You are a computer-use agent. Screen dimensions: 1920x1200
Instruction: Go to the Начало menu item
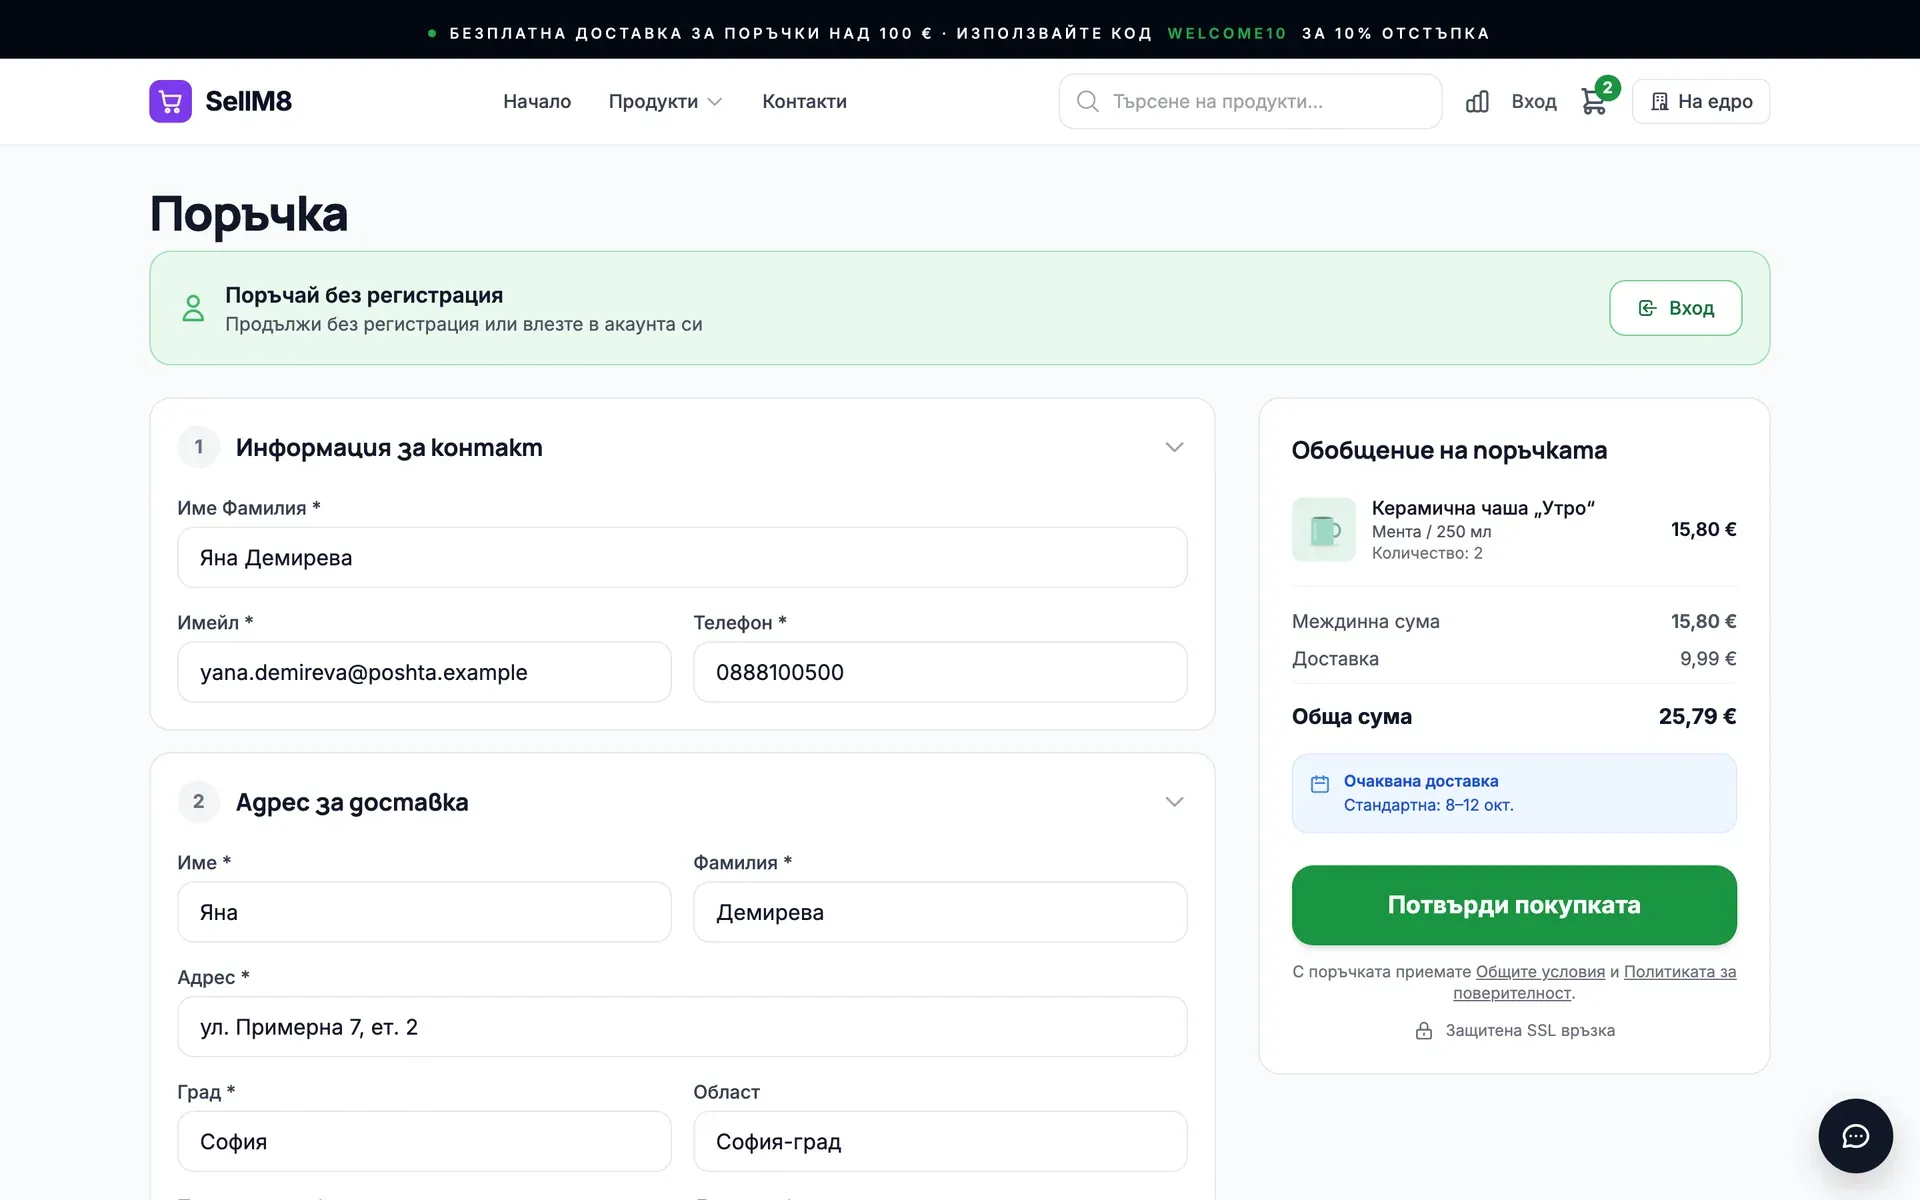coord(537,101)
